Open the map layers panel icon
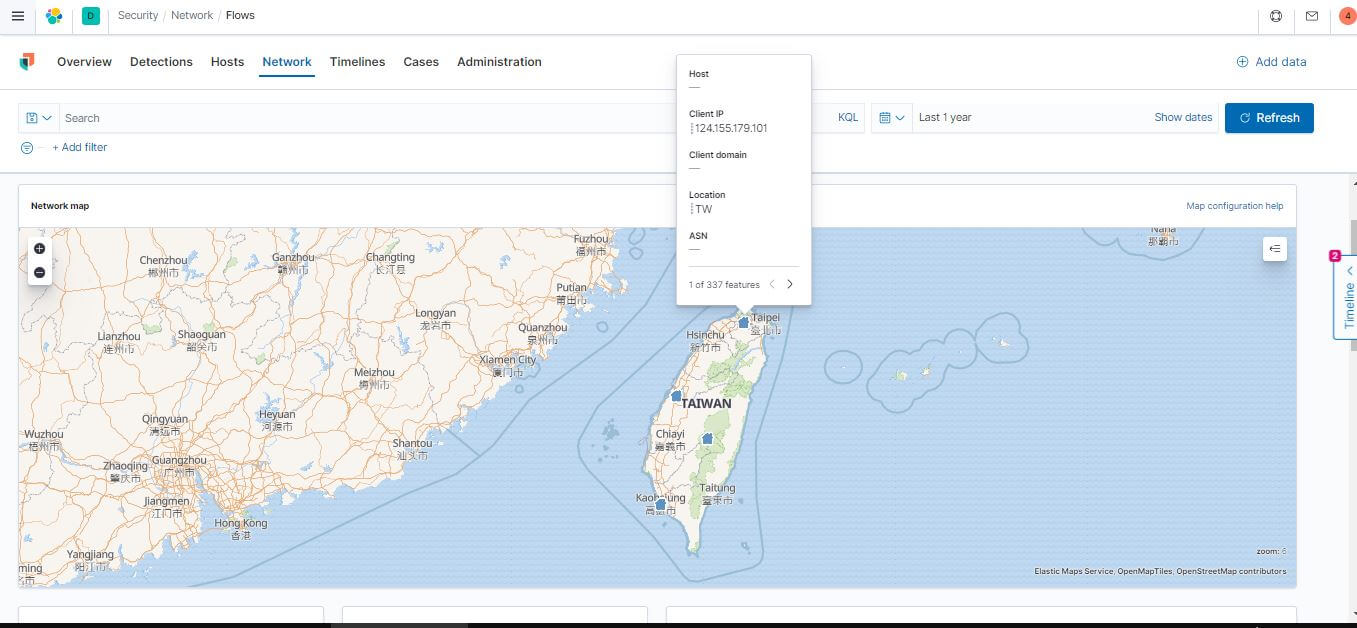 tap(1275, 248)
